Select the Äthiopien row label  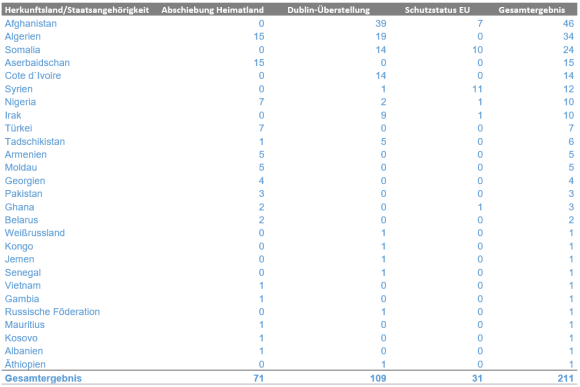[25, 364]
